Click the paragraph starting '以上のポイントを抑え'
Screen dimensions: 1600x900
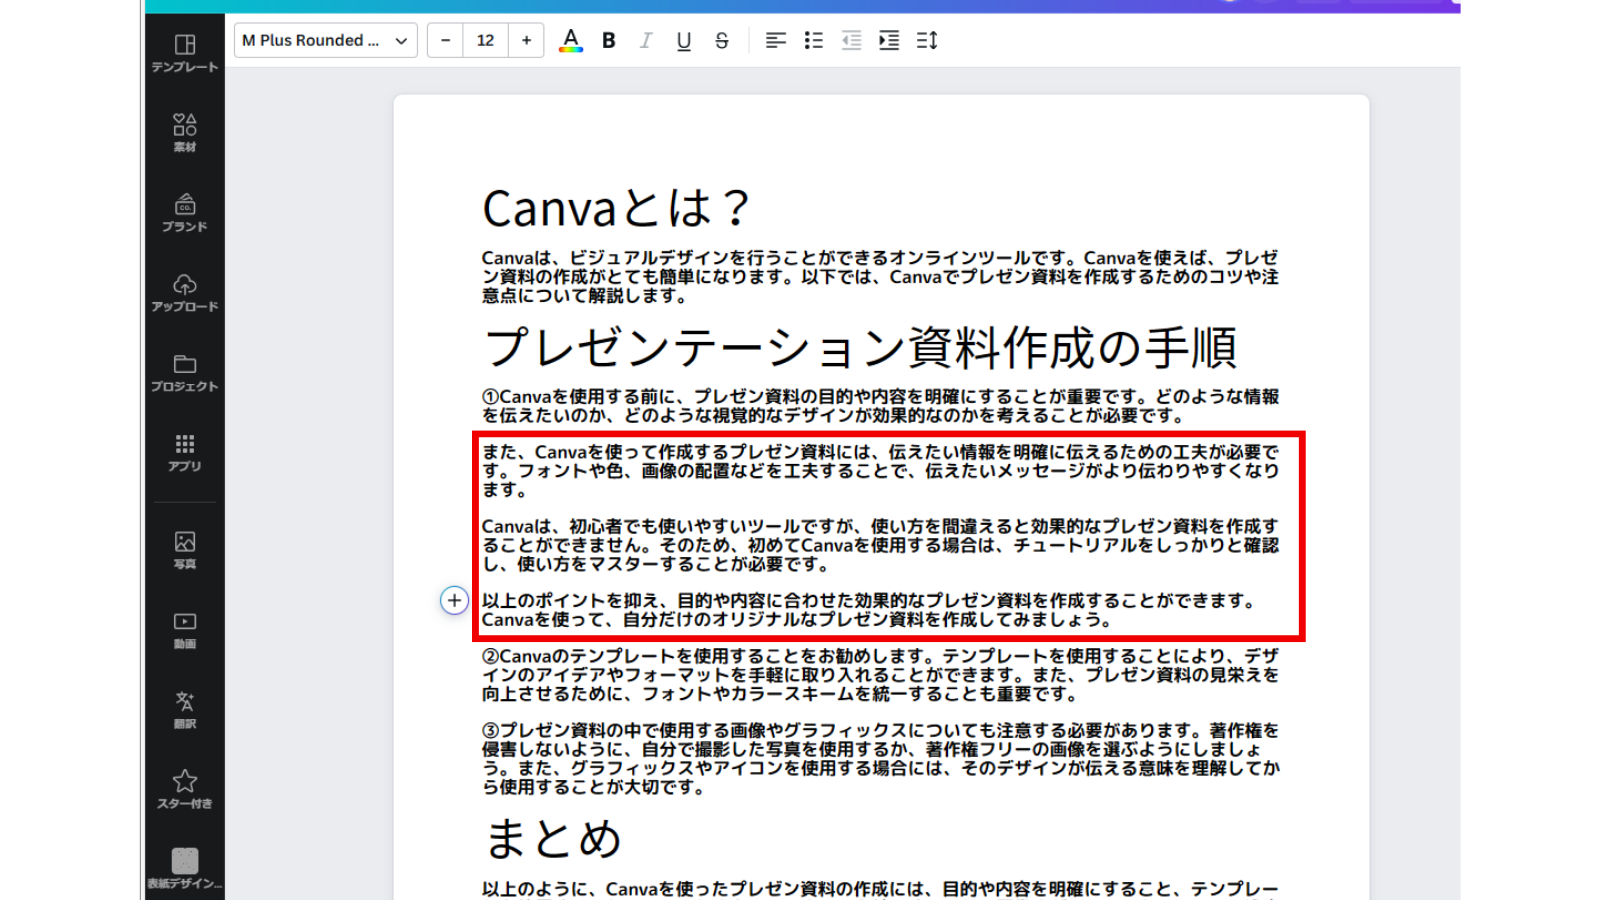click(868, 610)
